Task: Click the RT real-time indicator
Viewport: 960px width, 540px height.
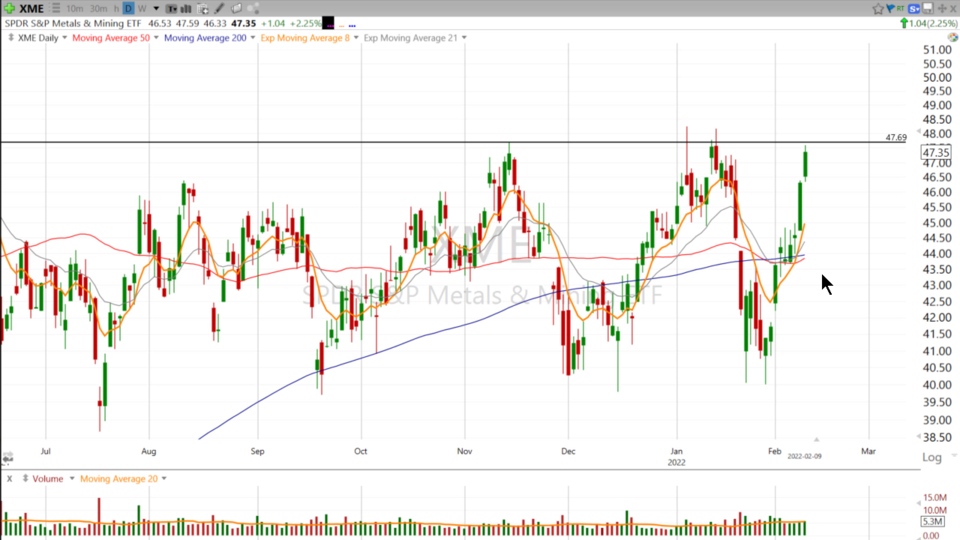Action: (900, 9)
